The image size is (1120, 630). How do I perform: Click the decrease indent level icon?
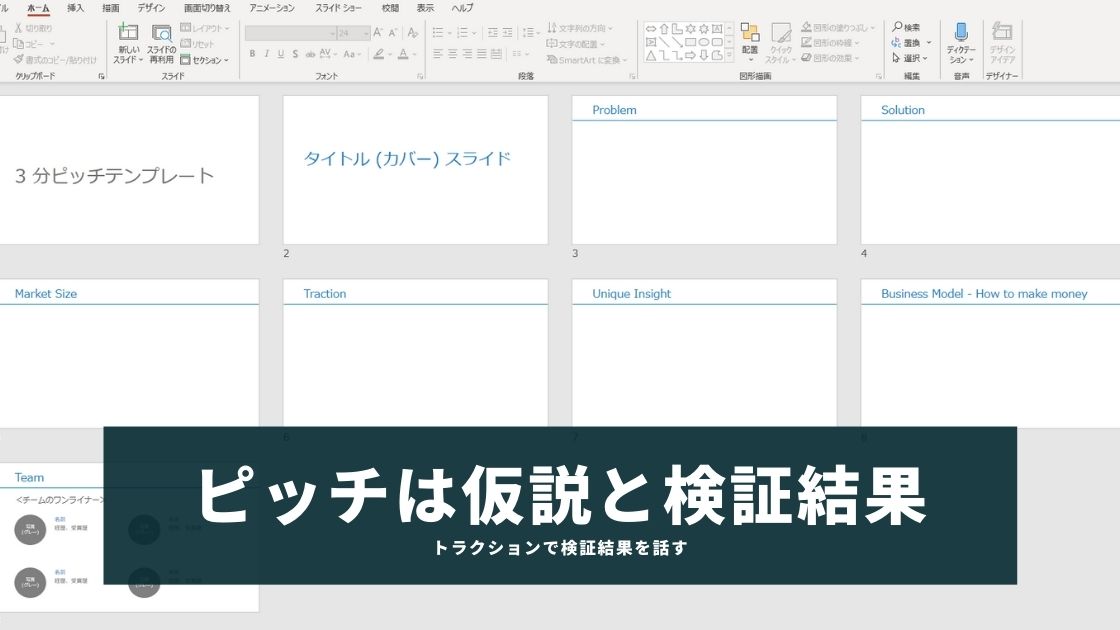point(493,32)
